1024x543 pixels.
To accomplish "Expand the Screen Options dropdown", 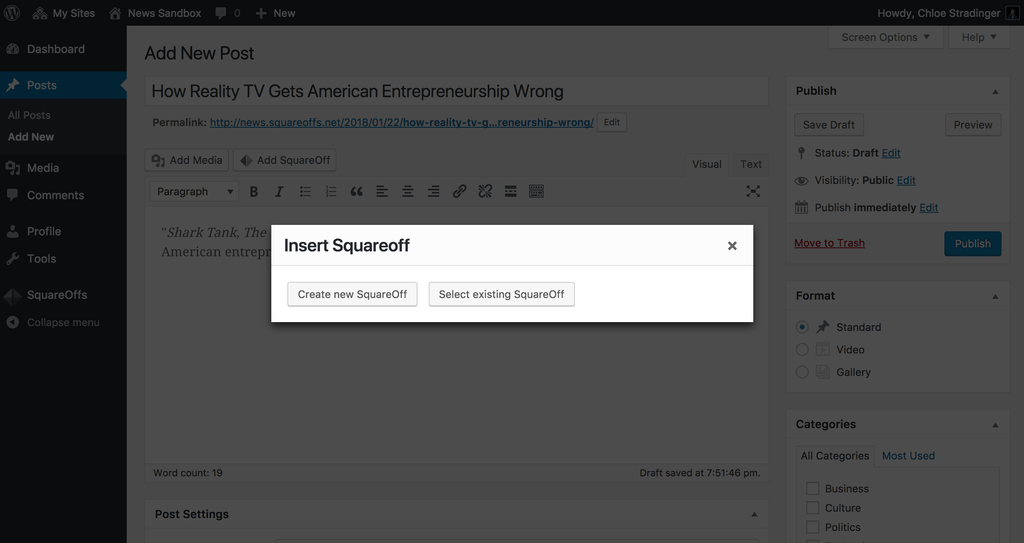I will click(885, 37).
